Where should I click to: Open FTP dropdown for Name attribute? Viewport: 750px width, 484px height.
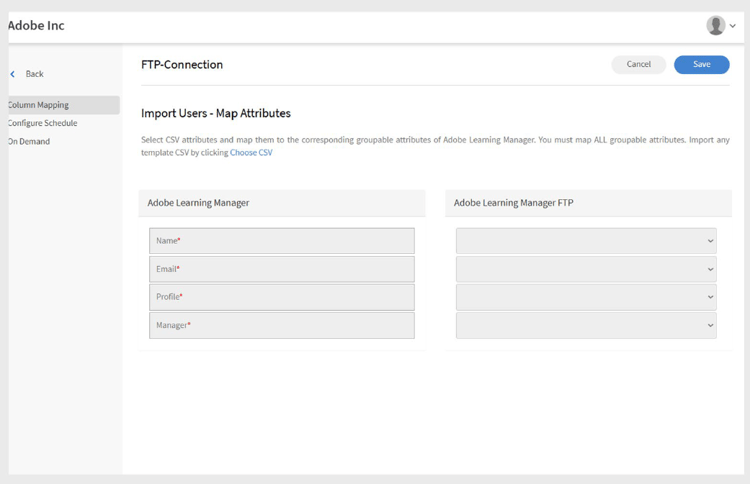[x=586, y=241]
